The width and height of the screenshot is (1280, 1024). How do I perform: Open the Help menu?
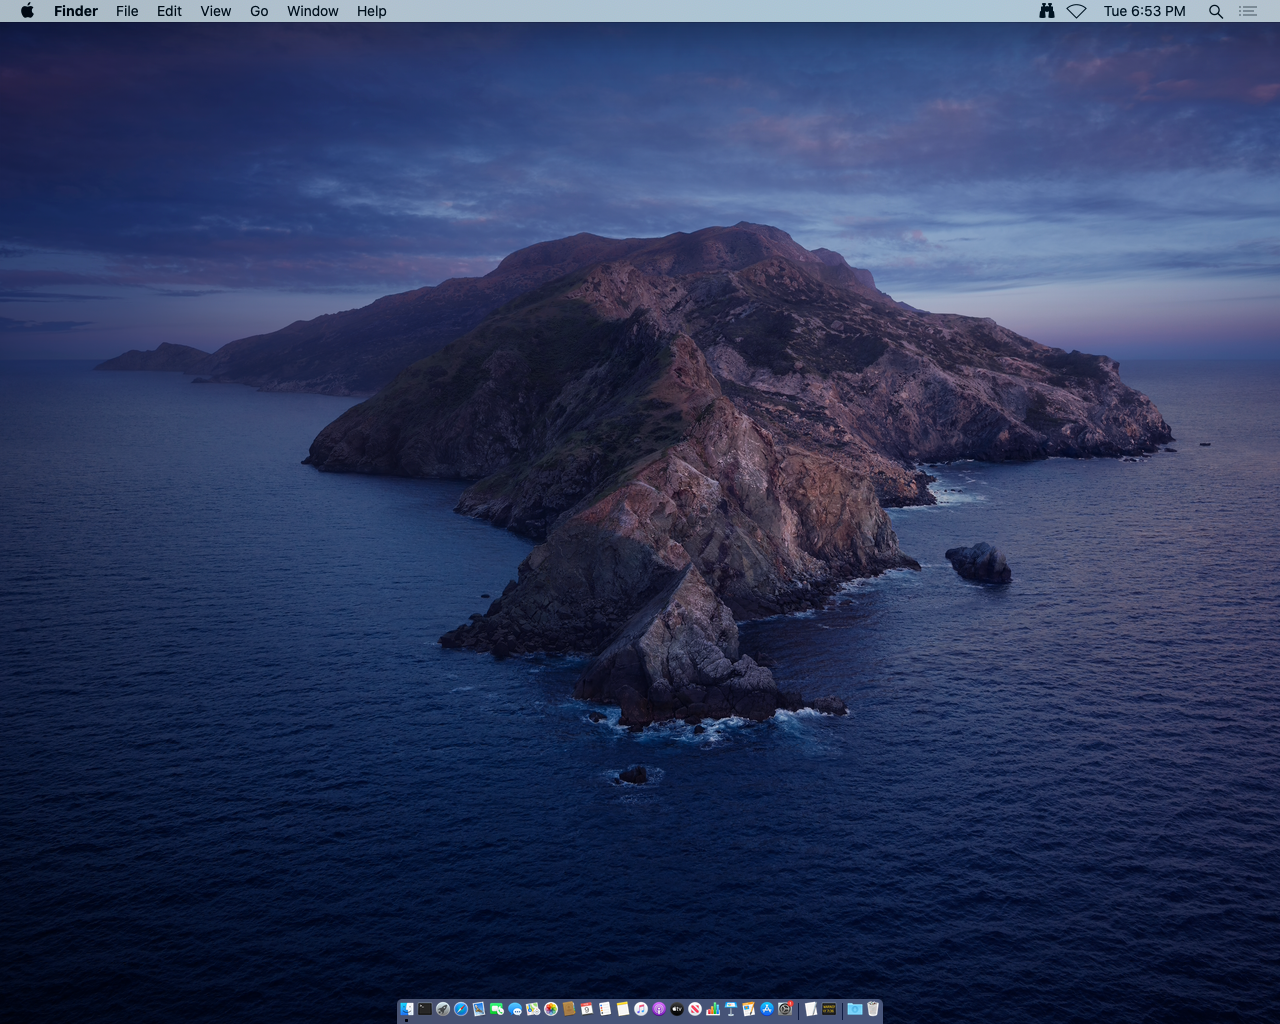click(x=371, y=11)
